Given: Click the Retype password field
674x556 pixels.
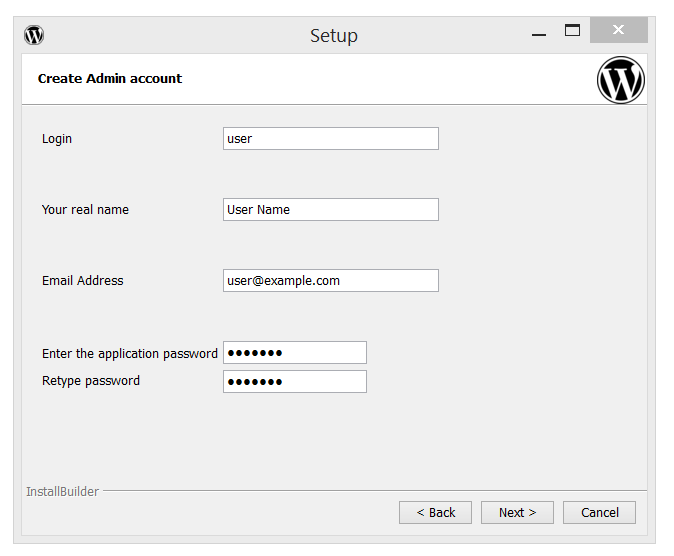Looking at the screenshot, I should pos(294,381).
